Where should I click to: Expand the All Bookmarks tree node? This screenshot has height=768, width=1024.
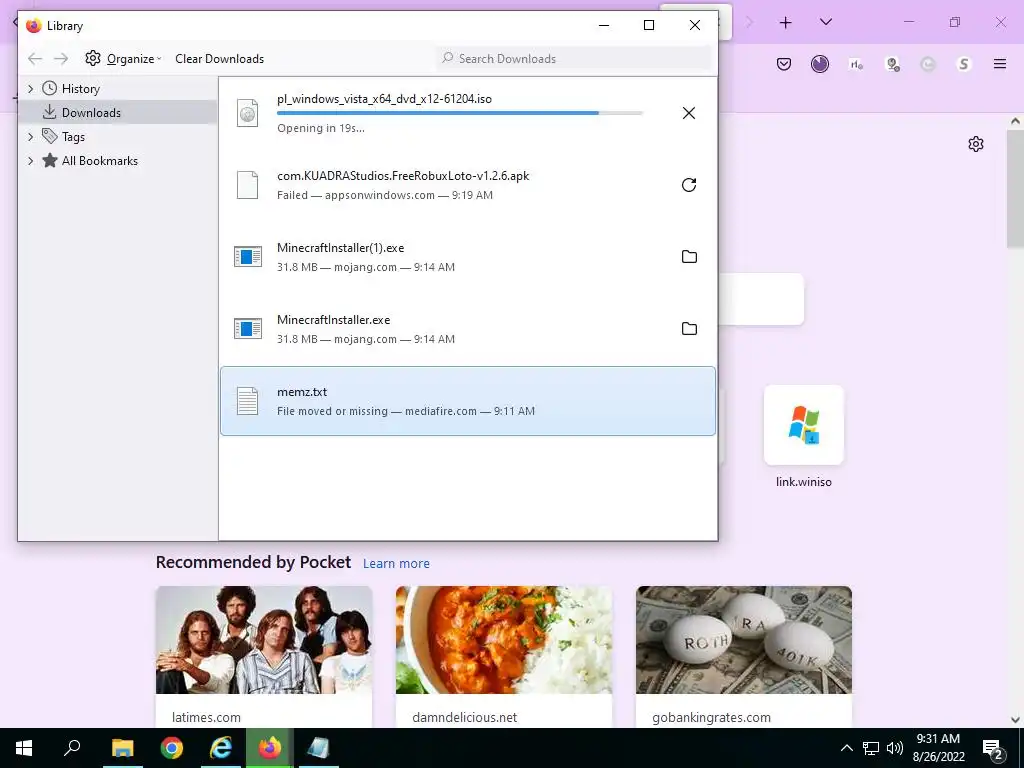click(x=30, y=161)
